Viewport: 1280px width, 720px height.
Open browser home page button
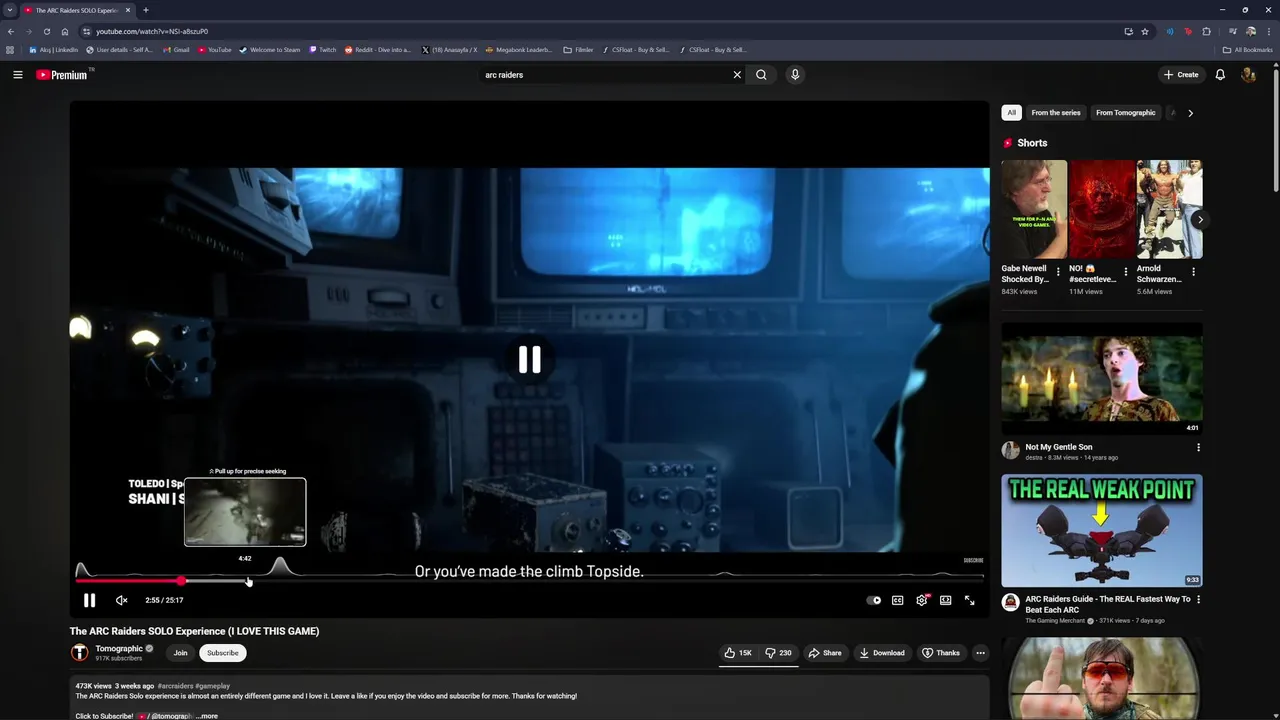[64, 31]
